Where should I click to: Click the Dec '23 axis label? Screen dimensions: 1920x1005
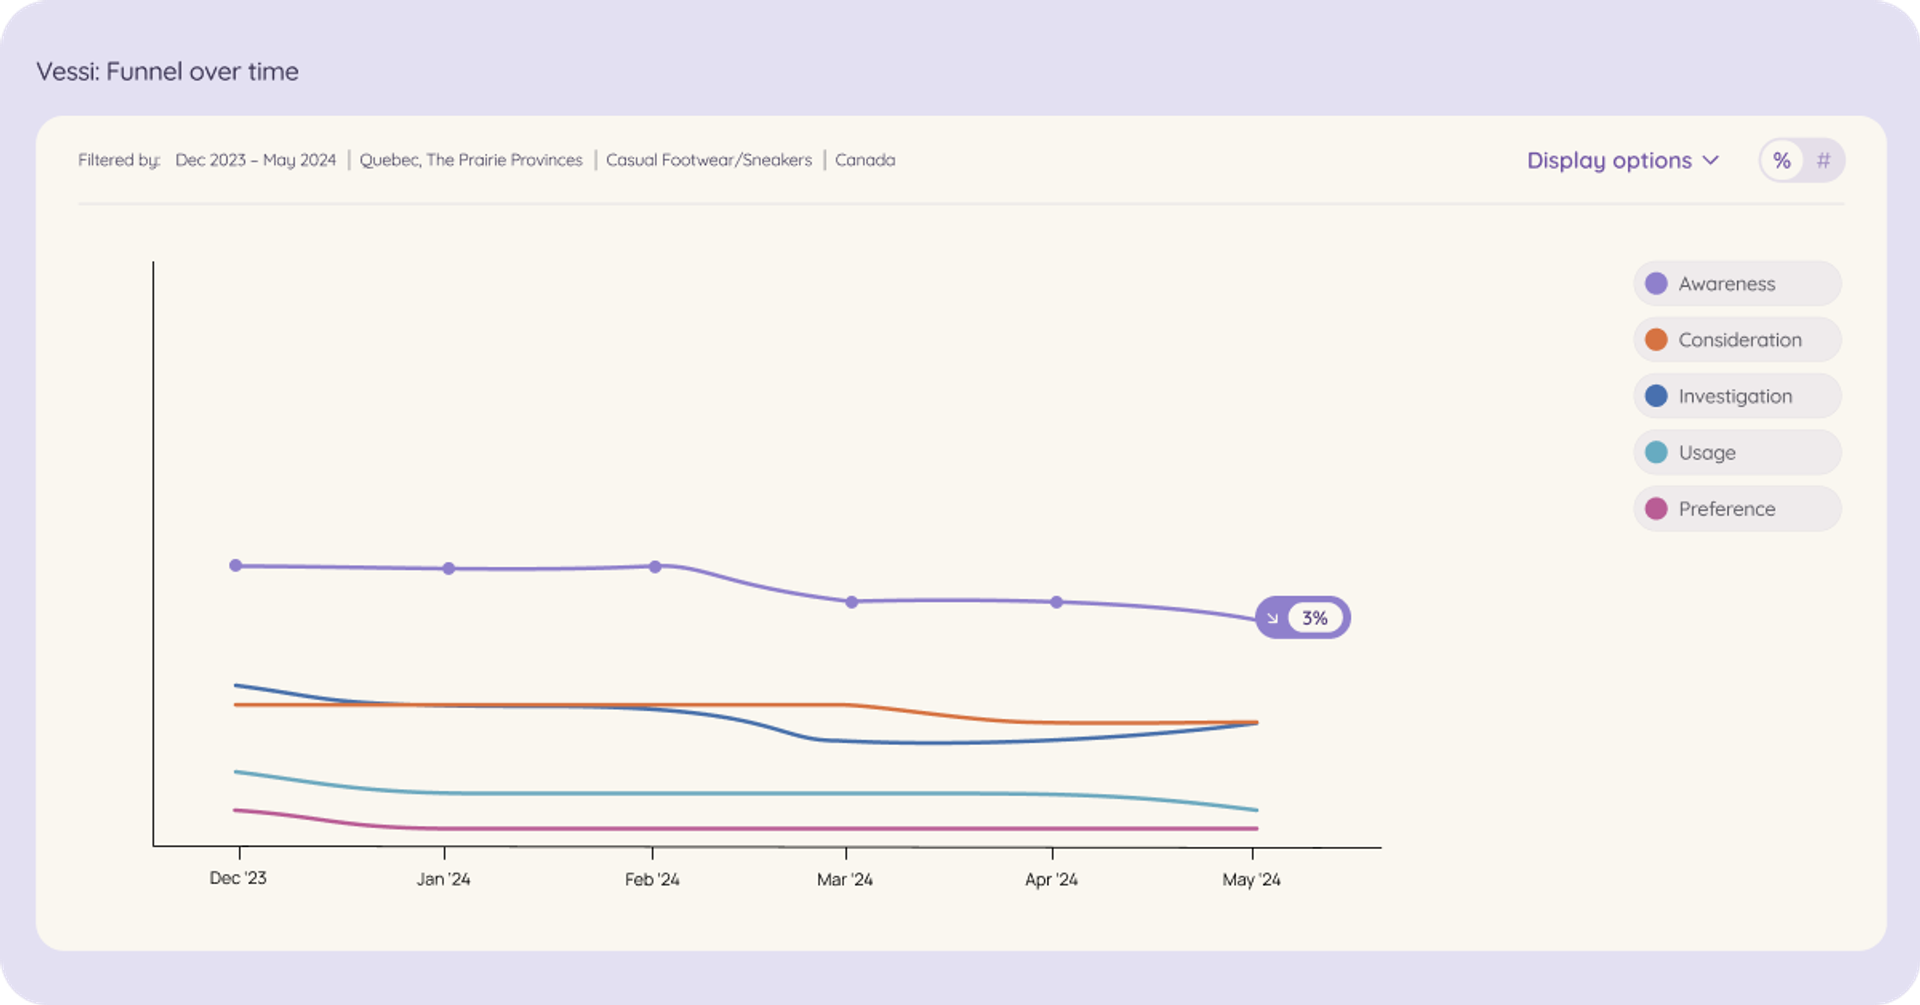238,878
